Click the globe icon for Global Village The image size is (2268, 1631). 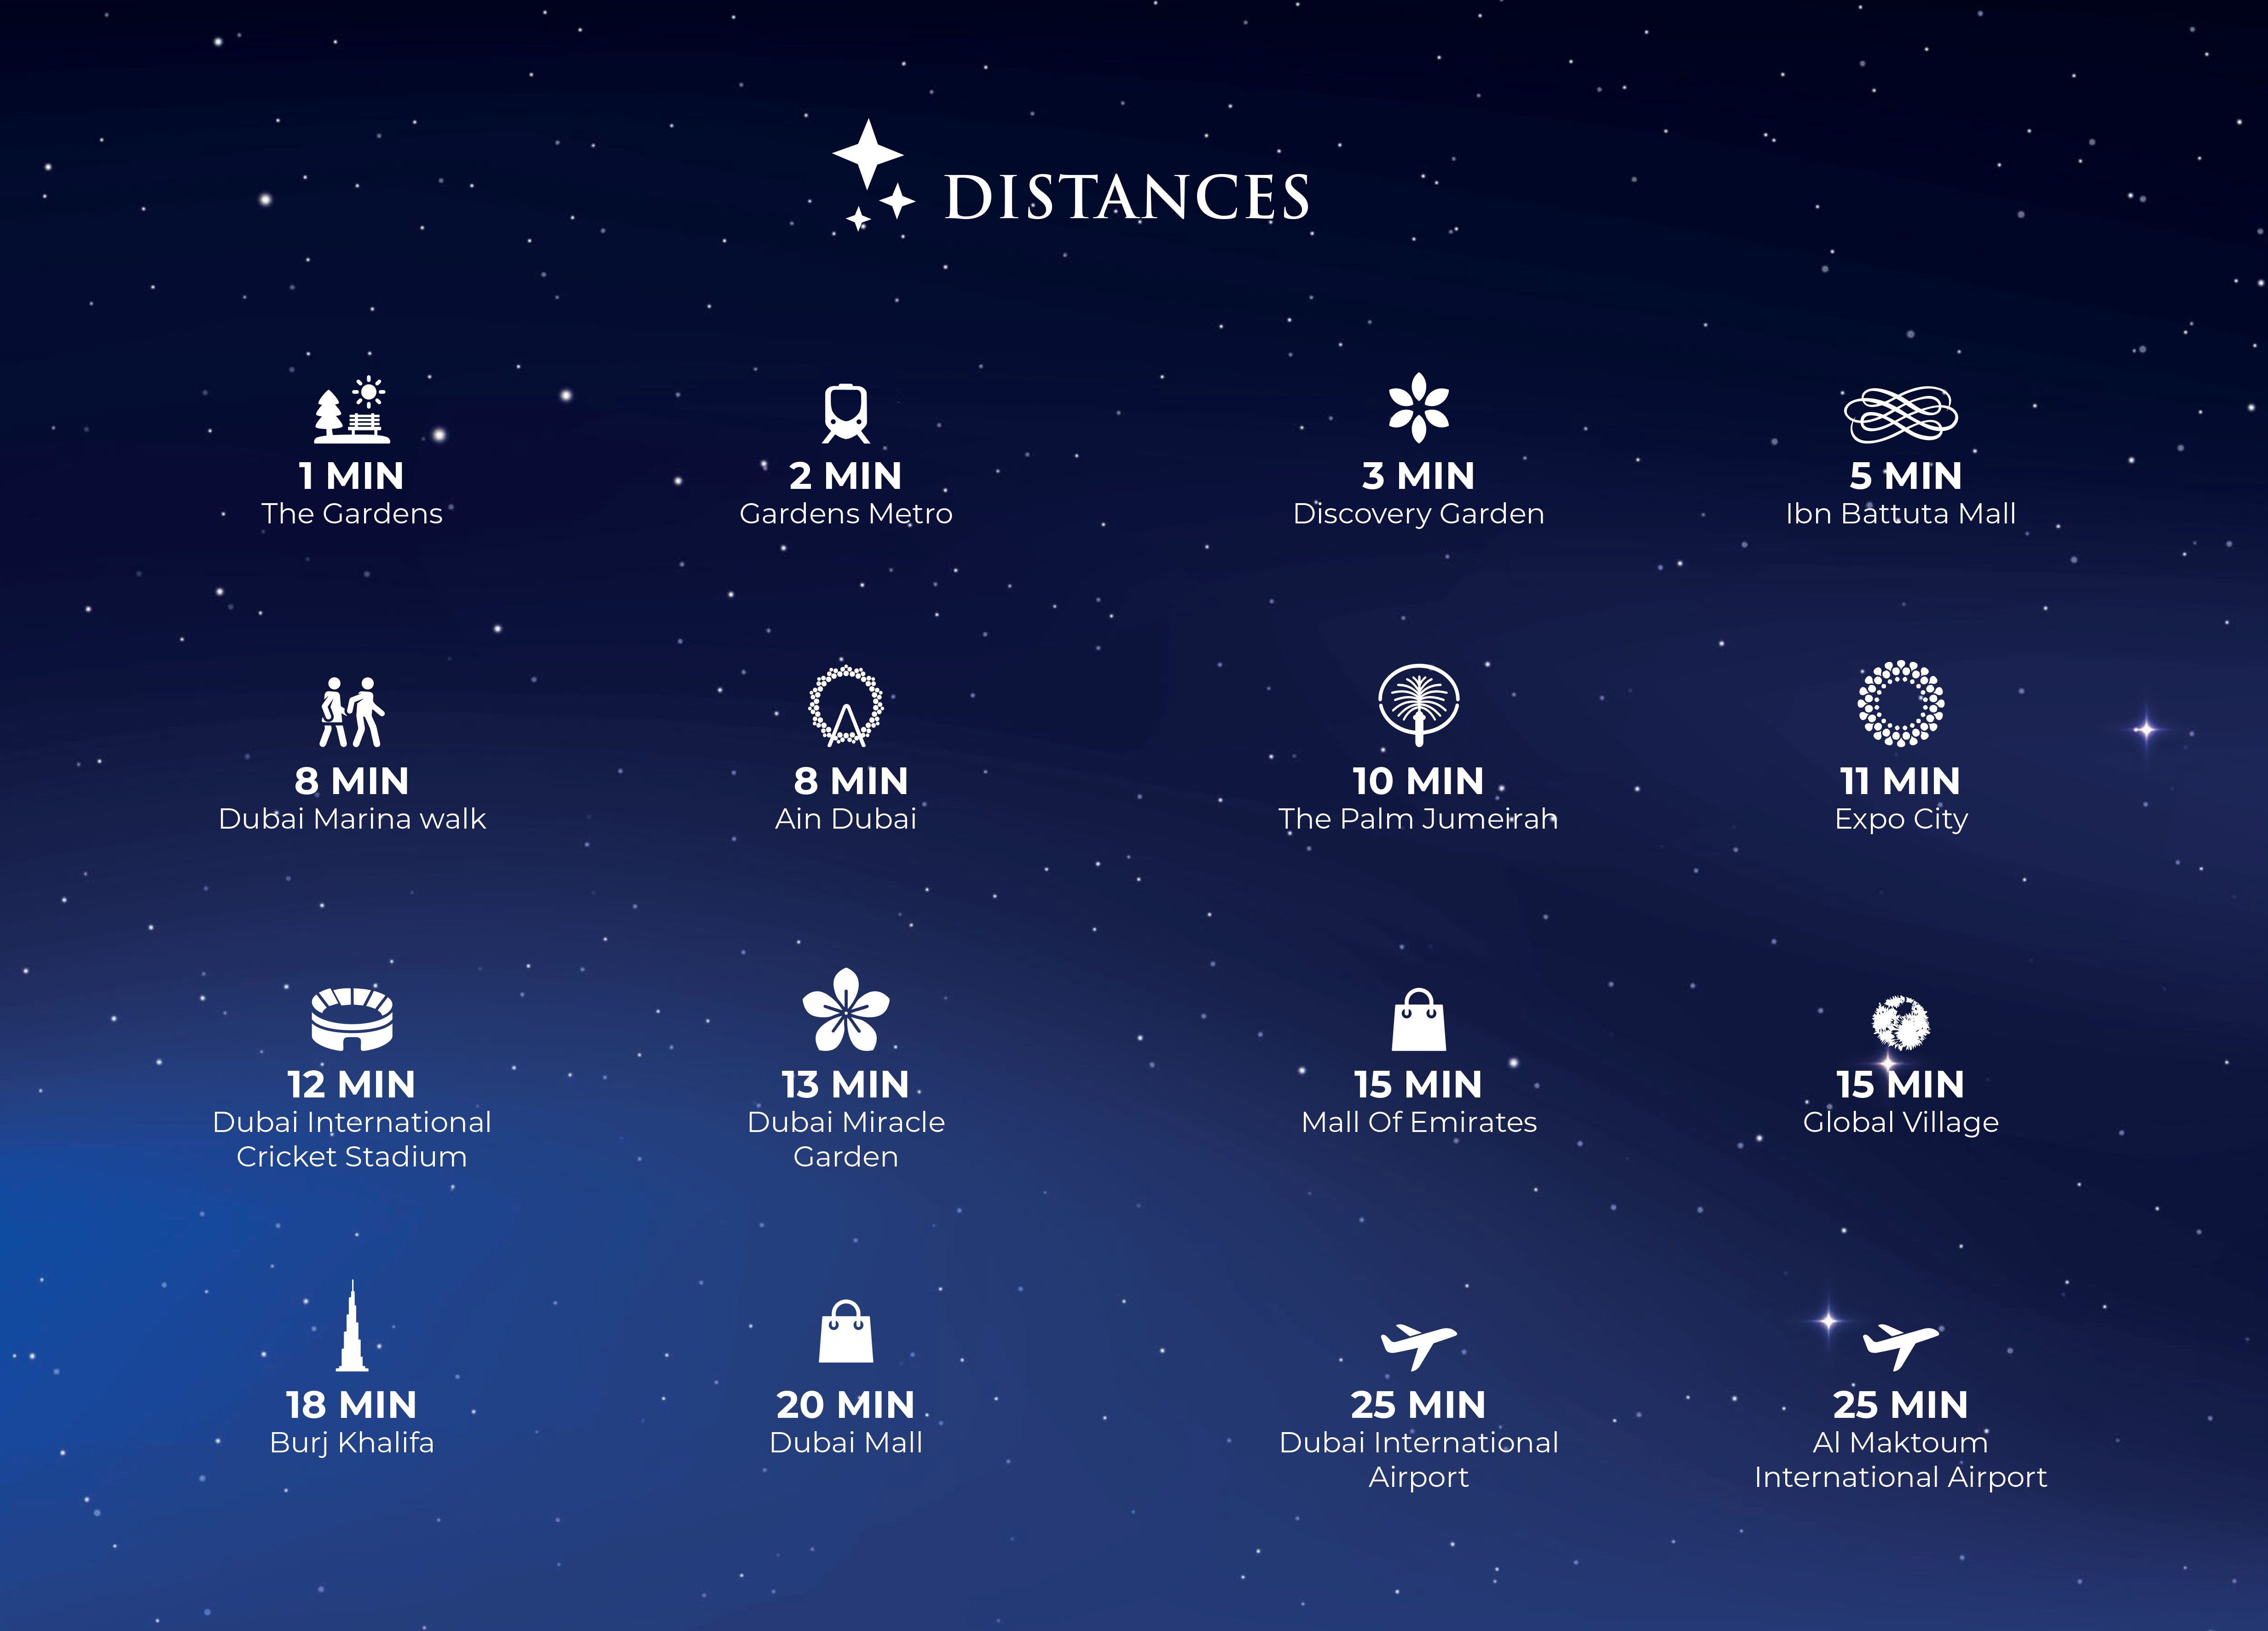(1901, 1022)
